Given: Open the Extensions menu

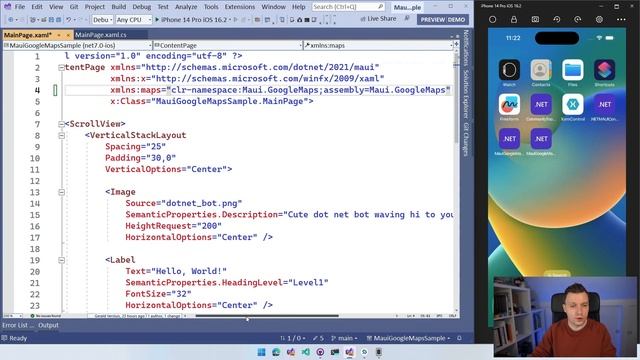Looking at the screenshot, I should [x=240, y=7].
